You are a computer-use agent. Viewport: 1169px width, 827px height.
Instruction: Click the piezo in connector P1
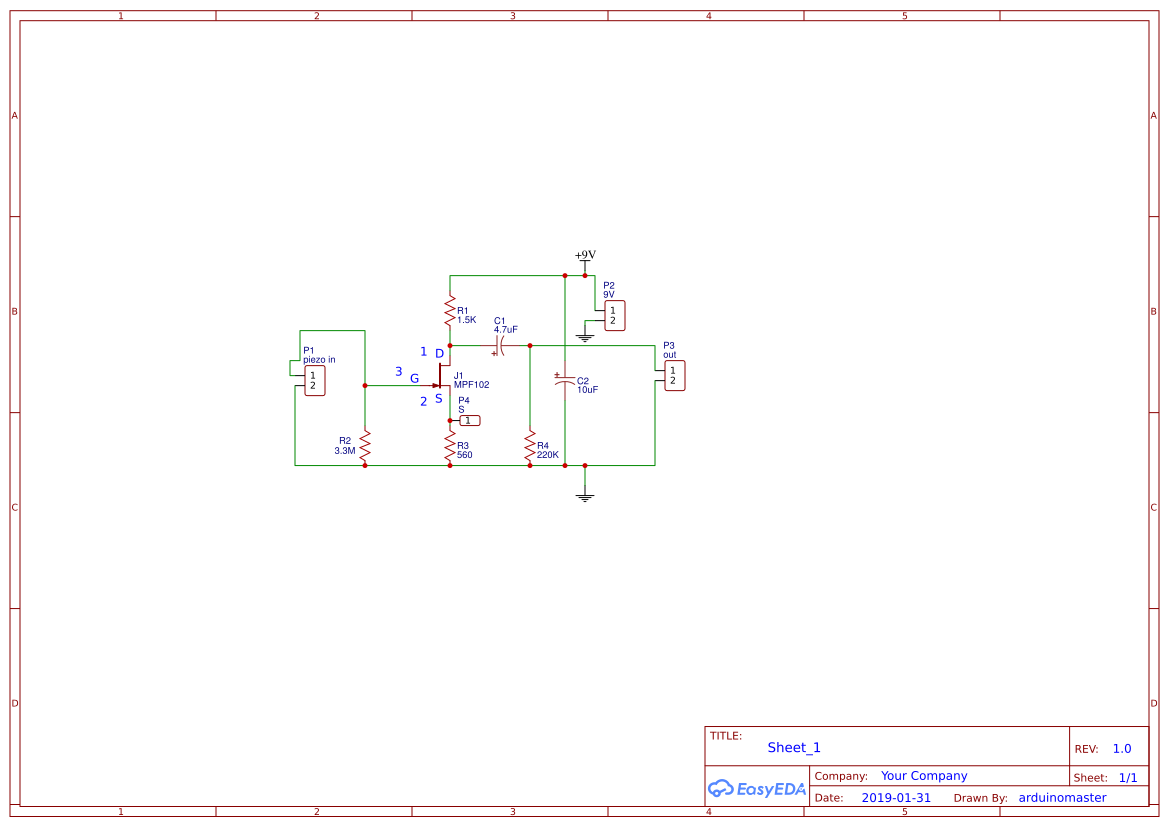coord(313,378)
